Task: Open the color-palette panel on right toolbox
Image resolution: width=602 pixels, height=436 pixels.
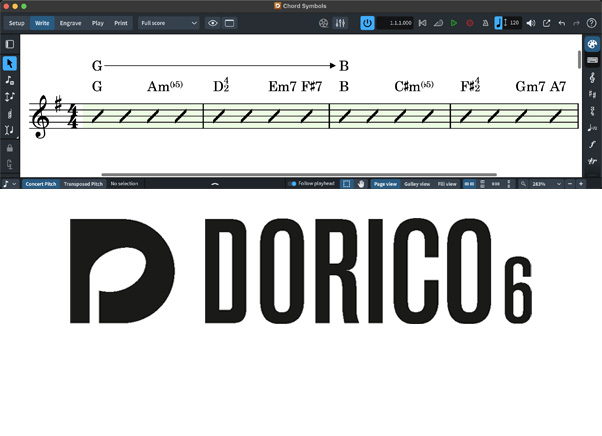Action: coord(592,44)
